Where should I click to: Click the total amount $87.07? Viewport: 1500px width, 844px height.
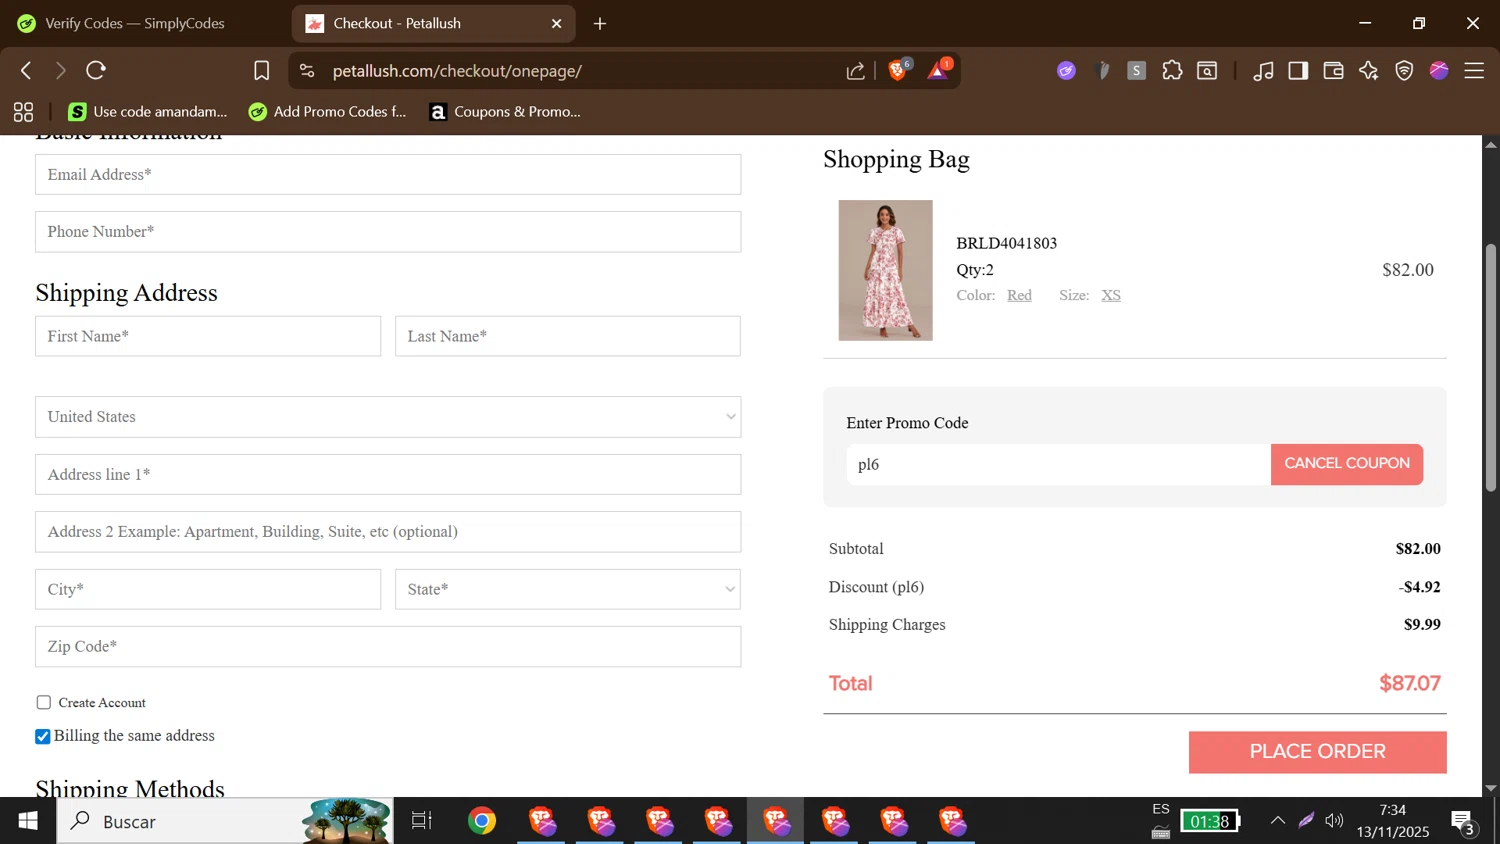(x=1410, y=683)
